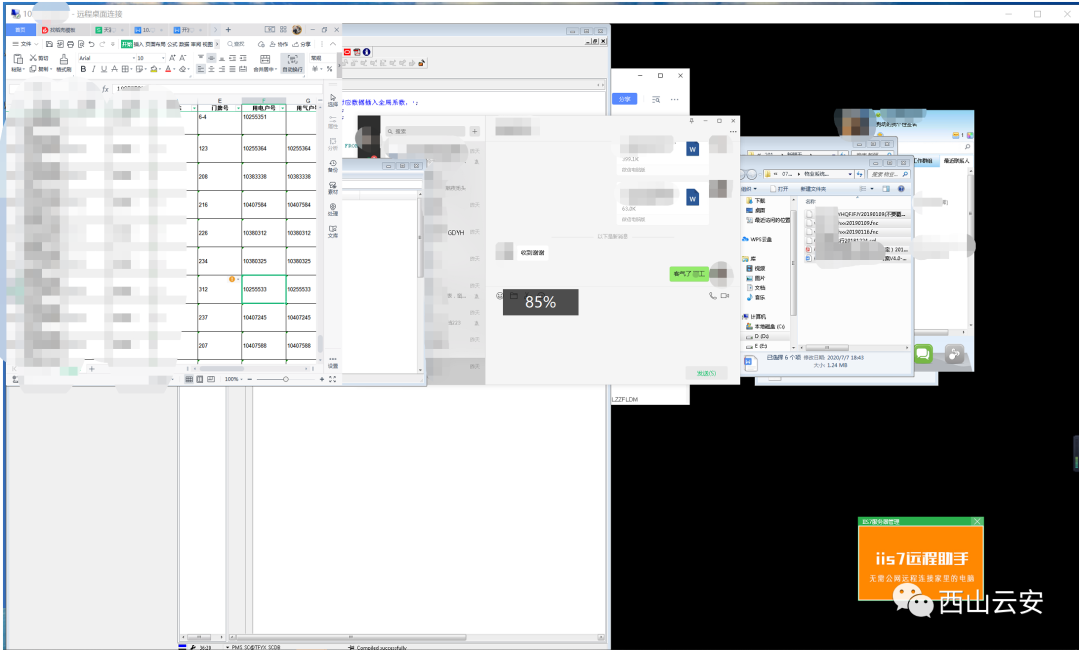Open the Explorer view options dropdown
Image resolution: width=1080 pixels, height=650 pixels.
pos(872,189)
